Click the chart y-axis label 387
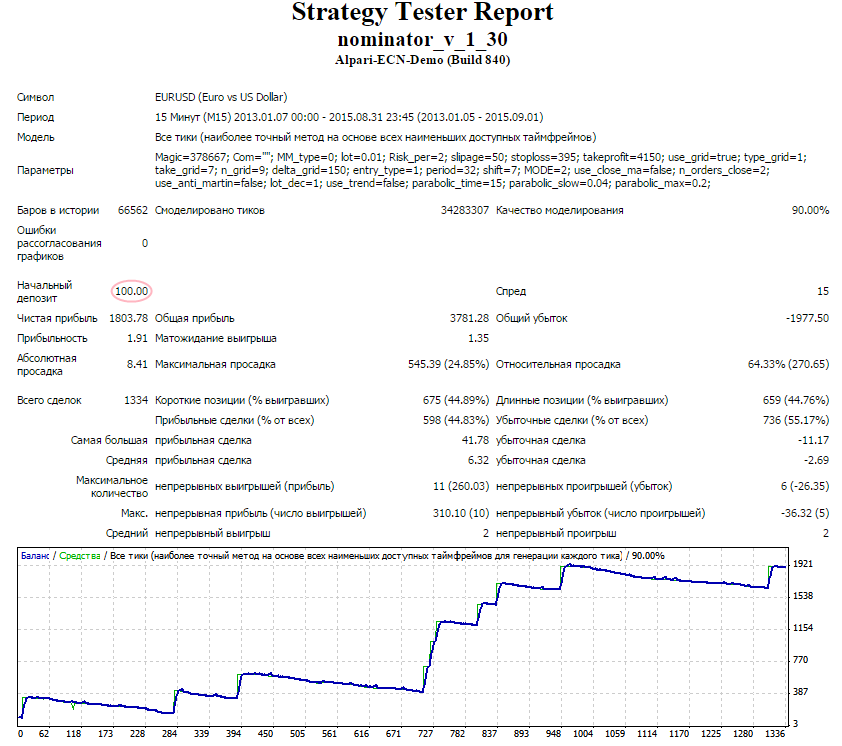This screenshot has height=746, width=842. tap(801, 692)
